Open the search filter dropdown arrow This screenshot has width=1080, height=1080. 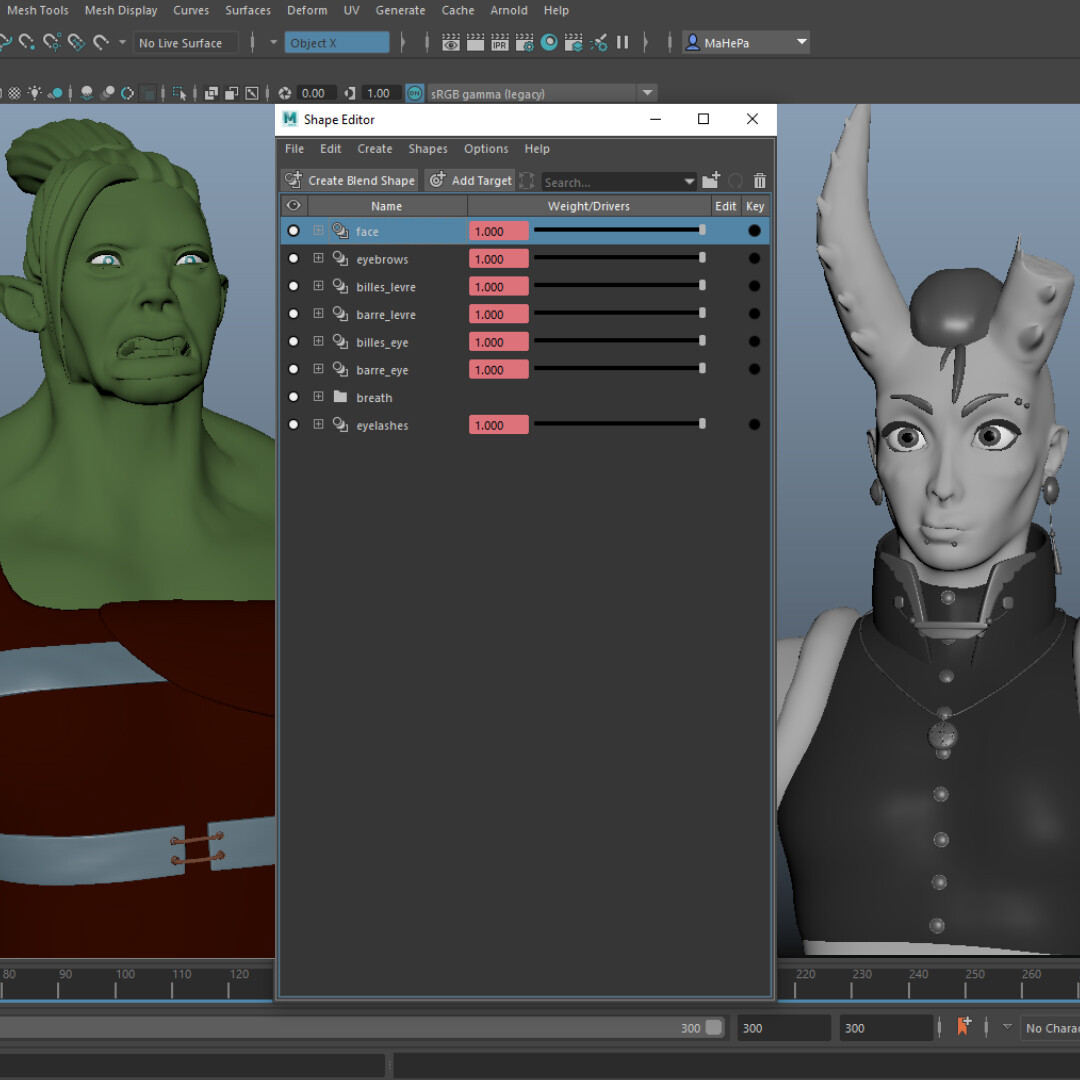coord(689,181)
